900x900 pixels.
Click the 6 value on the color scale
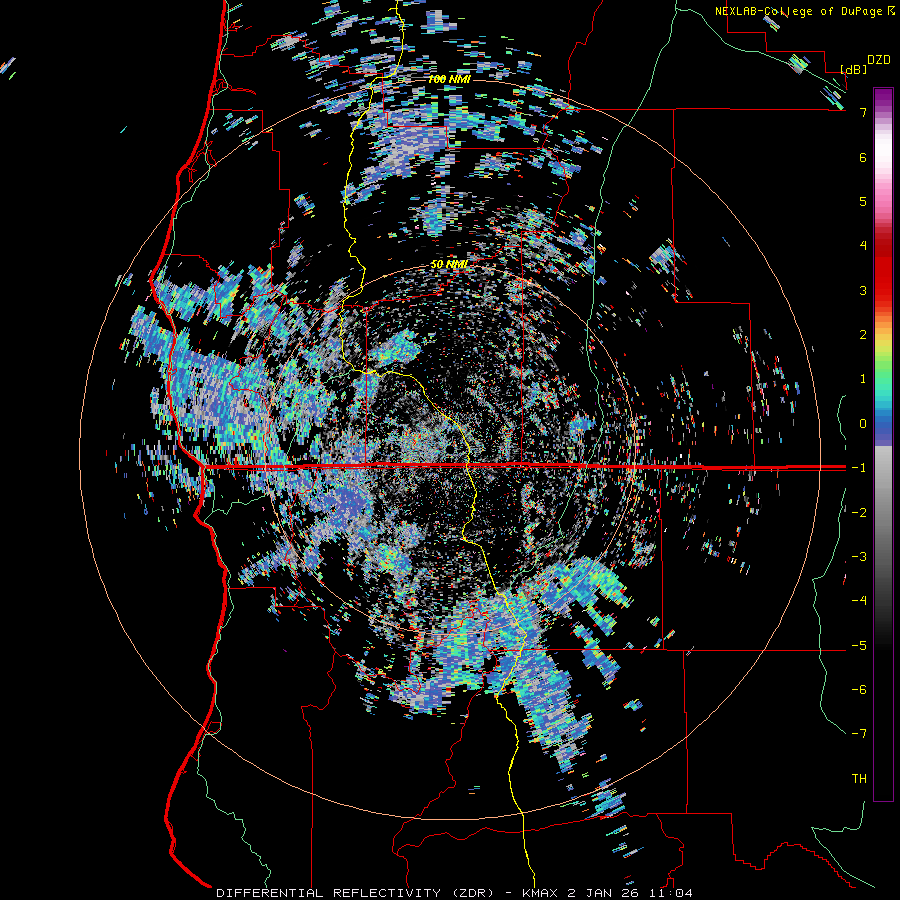pos(863,157)
